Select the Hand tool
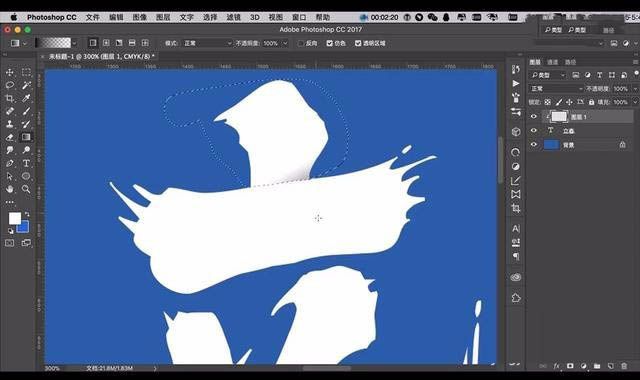Screen dimensions: 640x380 (x=9, y=189)
